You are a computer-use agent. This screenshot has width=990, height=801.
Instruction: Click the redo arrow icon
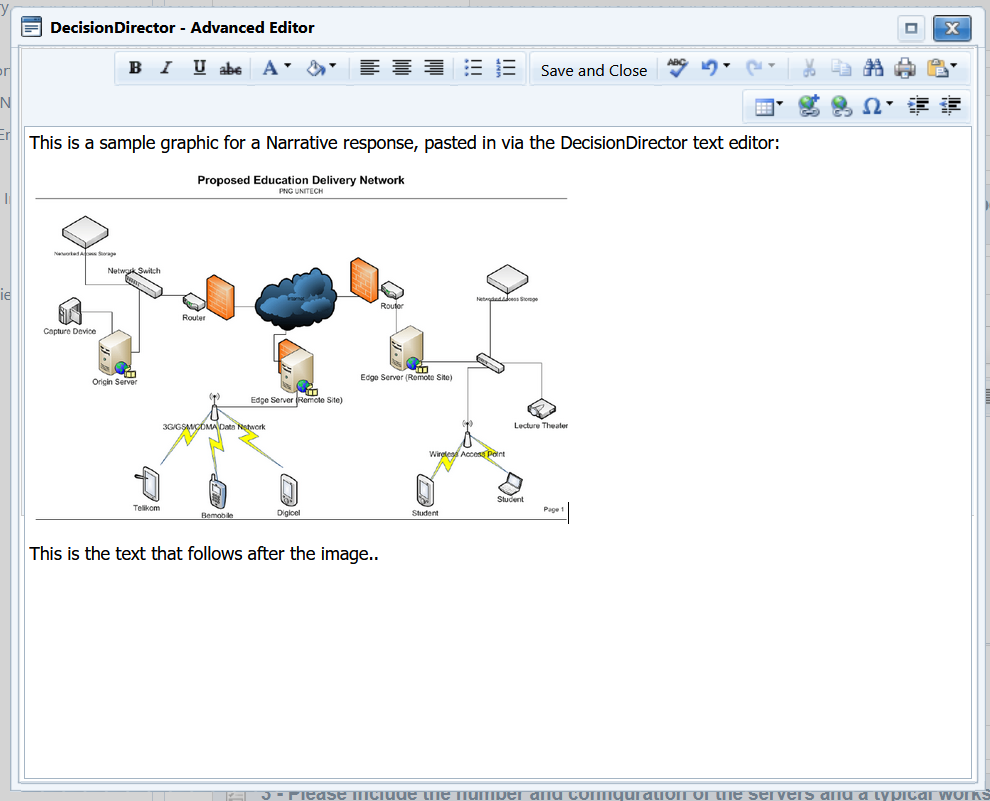[x=754, y=68]
